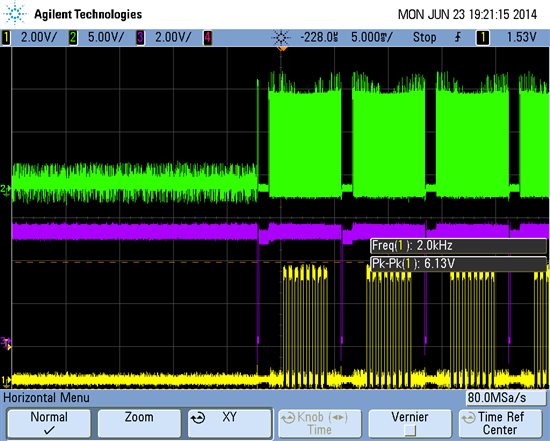Click the Freq(1) 2.0kHz measurement readout
This screenshot has height=441, width=550.
(x=458, y=246)
